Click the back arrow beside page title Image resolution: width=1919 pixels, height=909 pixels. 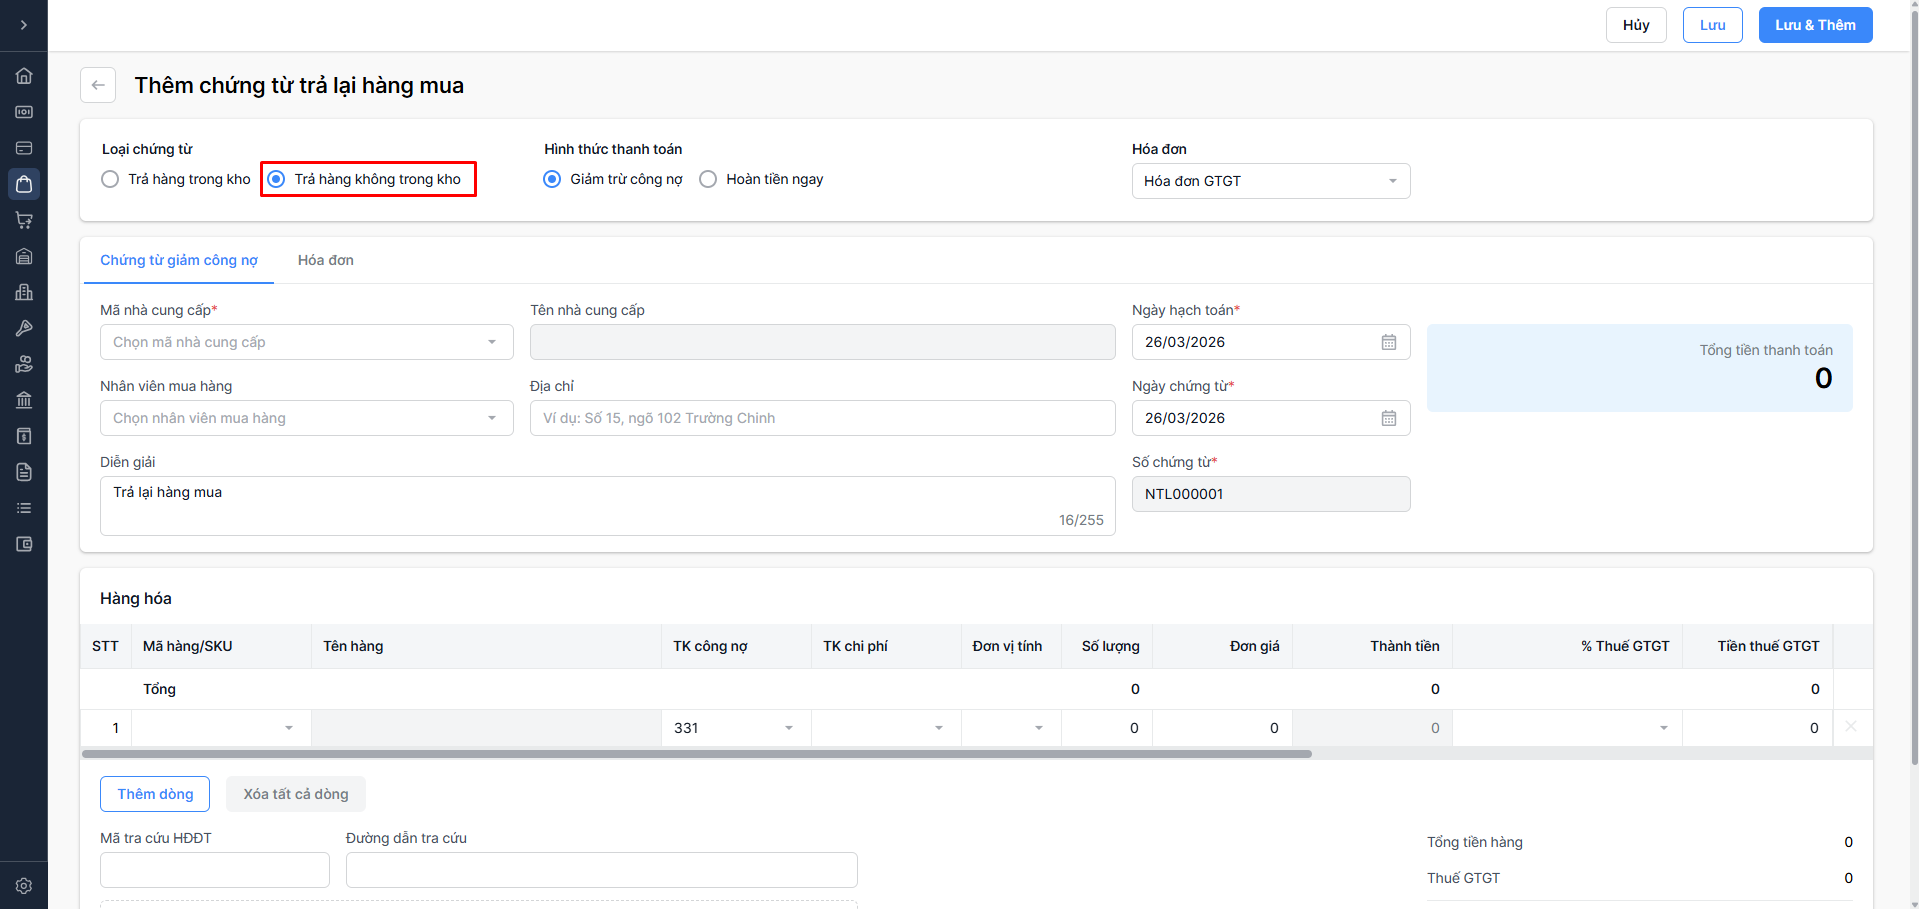98,85
